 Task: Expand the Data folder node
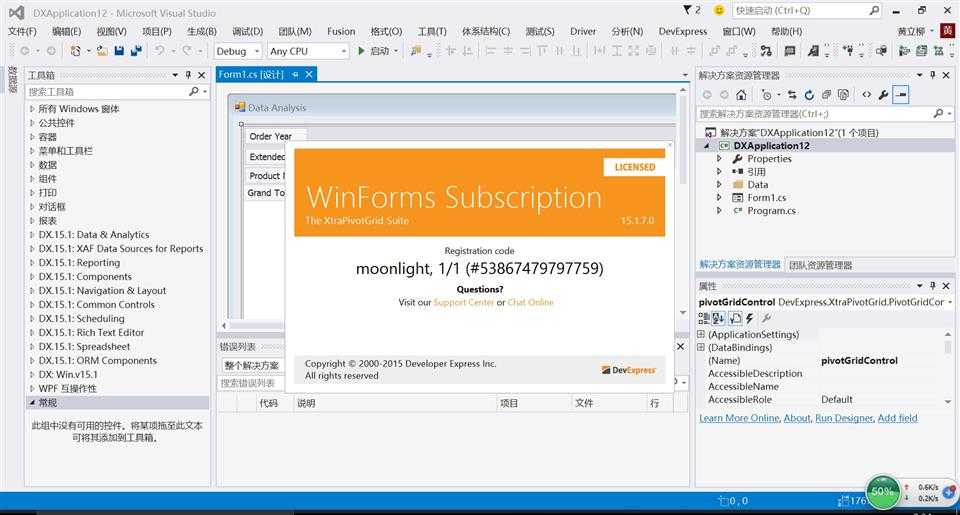[719, 184]
